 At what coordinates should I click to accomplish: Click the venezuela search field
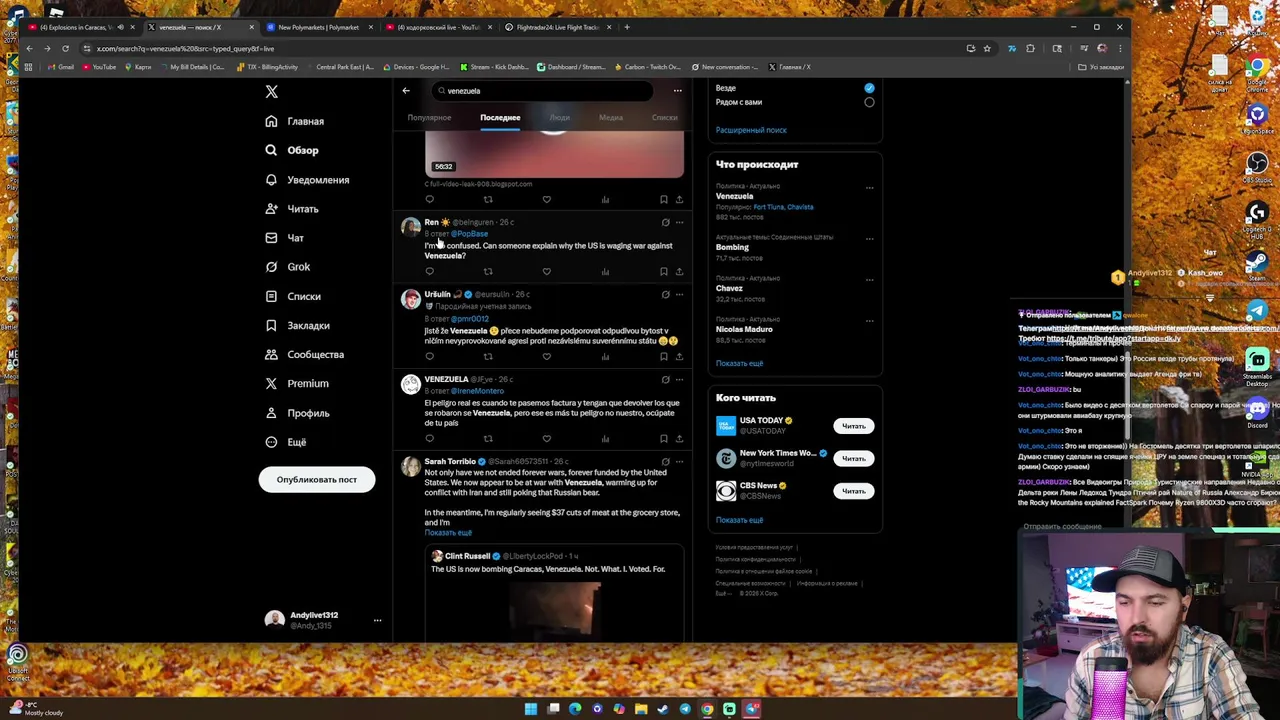point(542,91)
